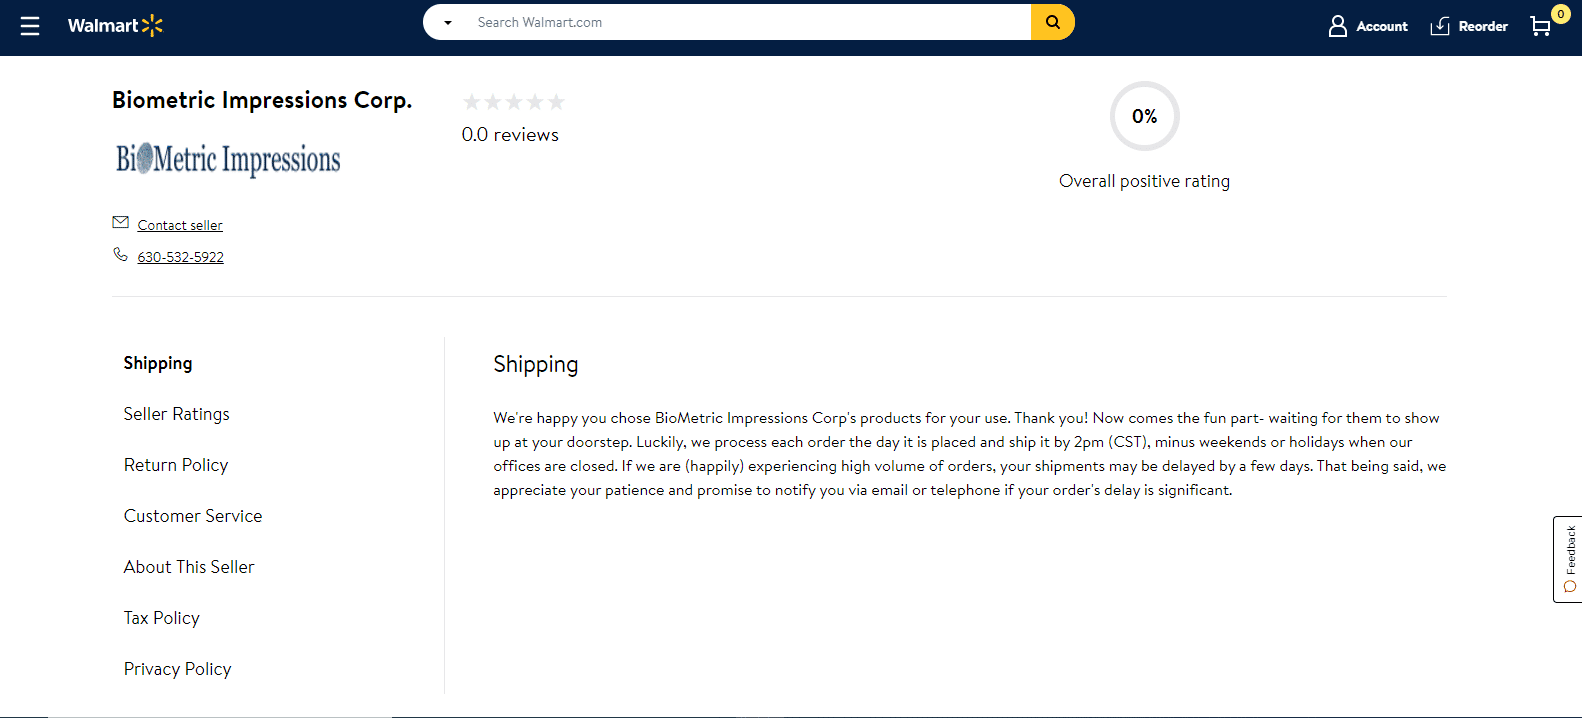Click the Reorder text link
The width and height of the screenshot is (1582, 718).
click(1483, 26)
